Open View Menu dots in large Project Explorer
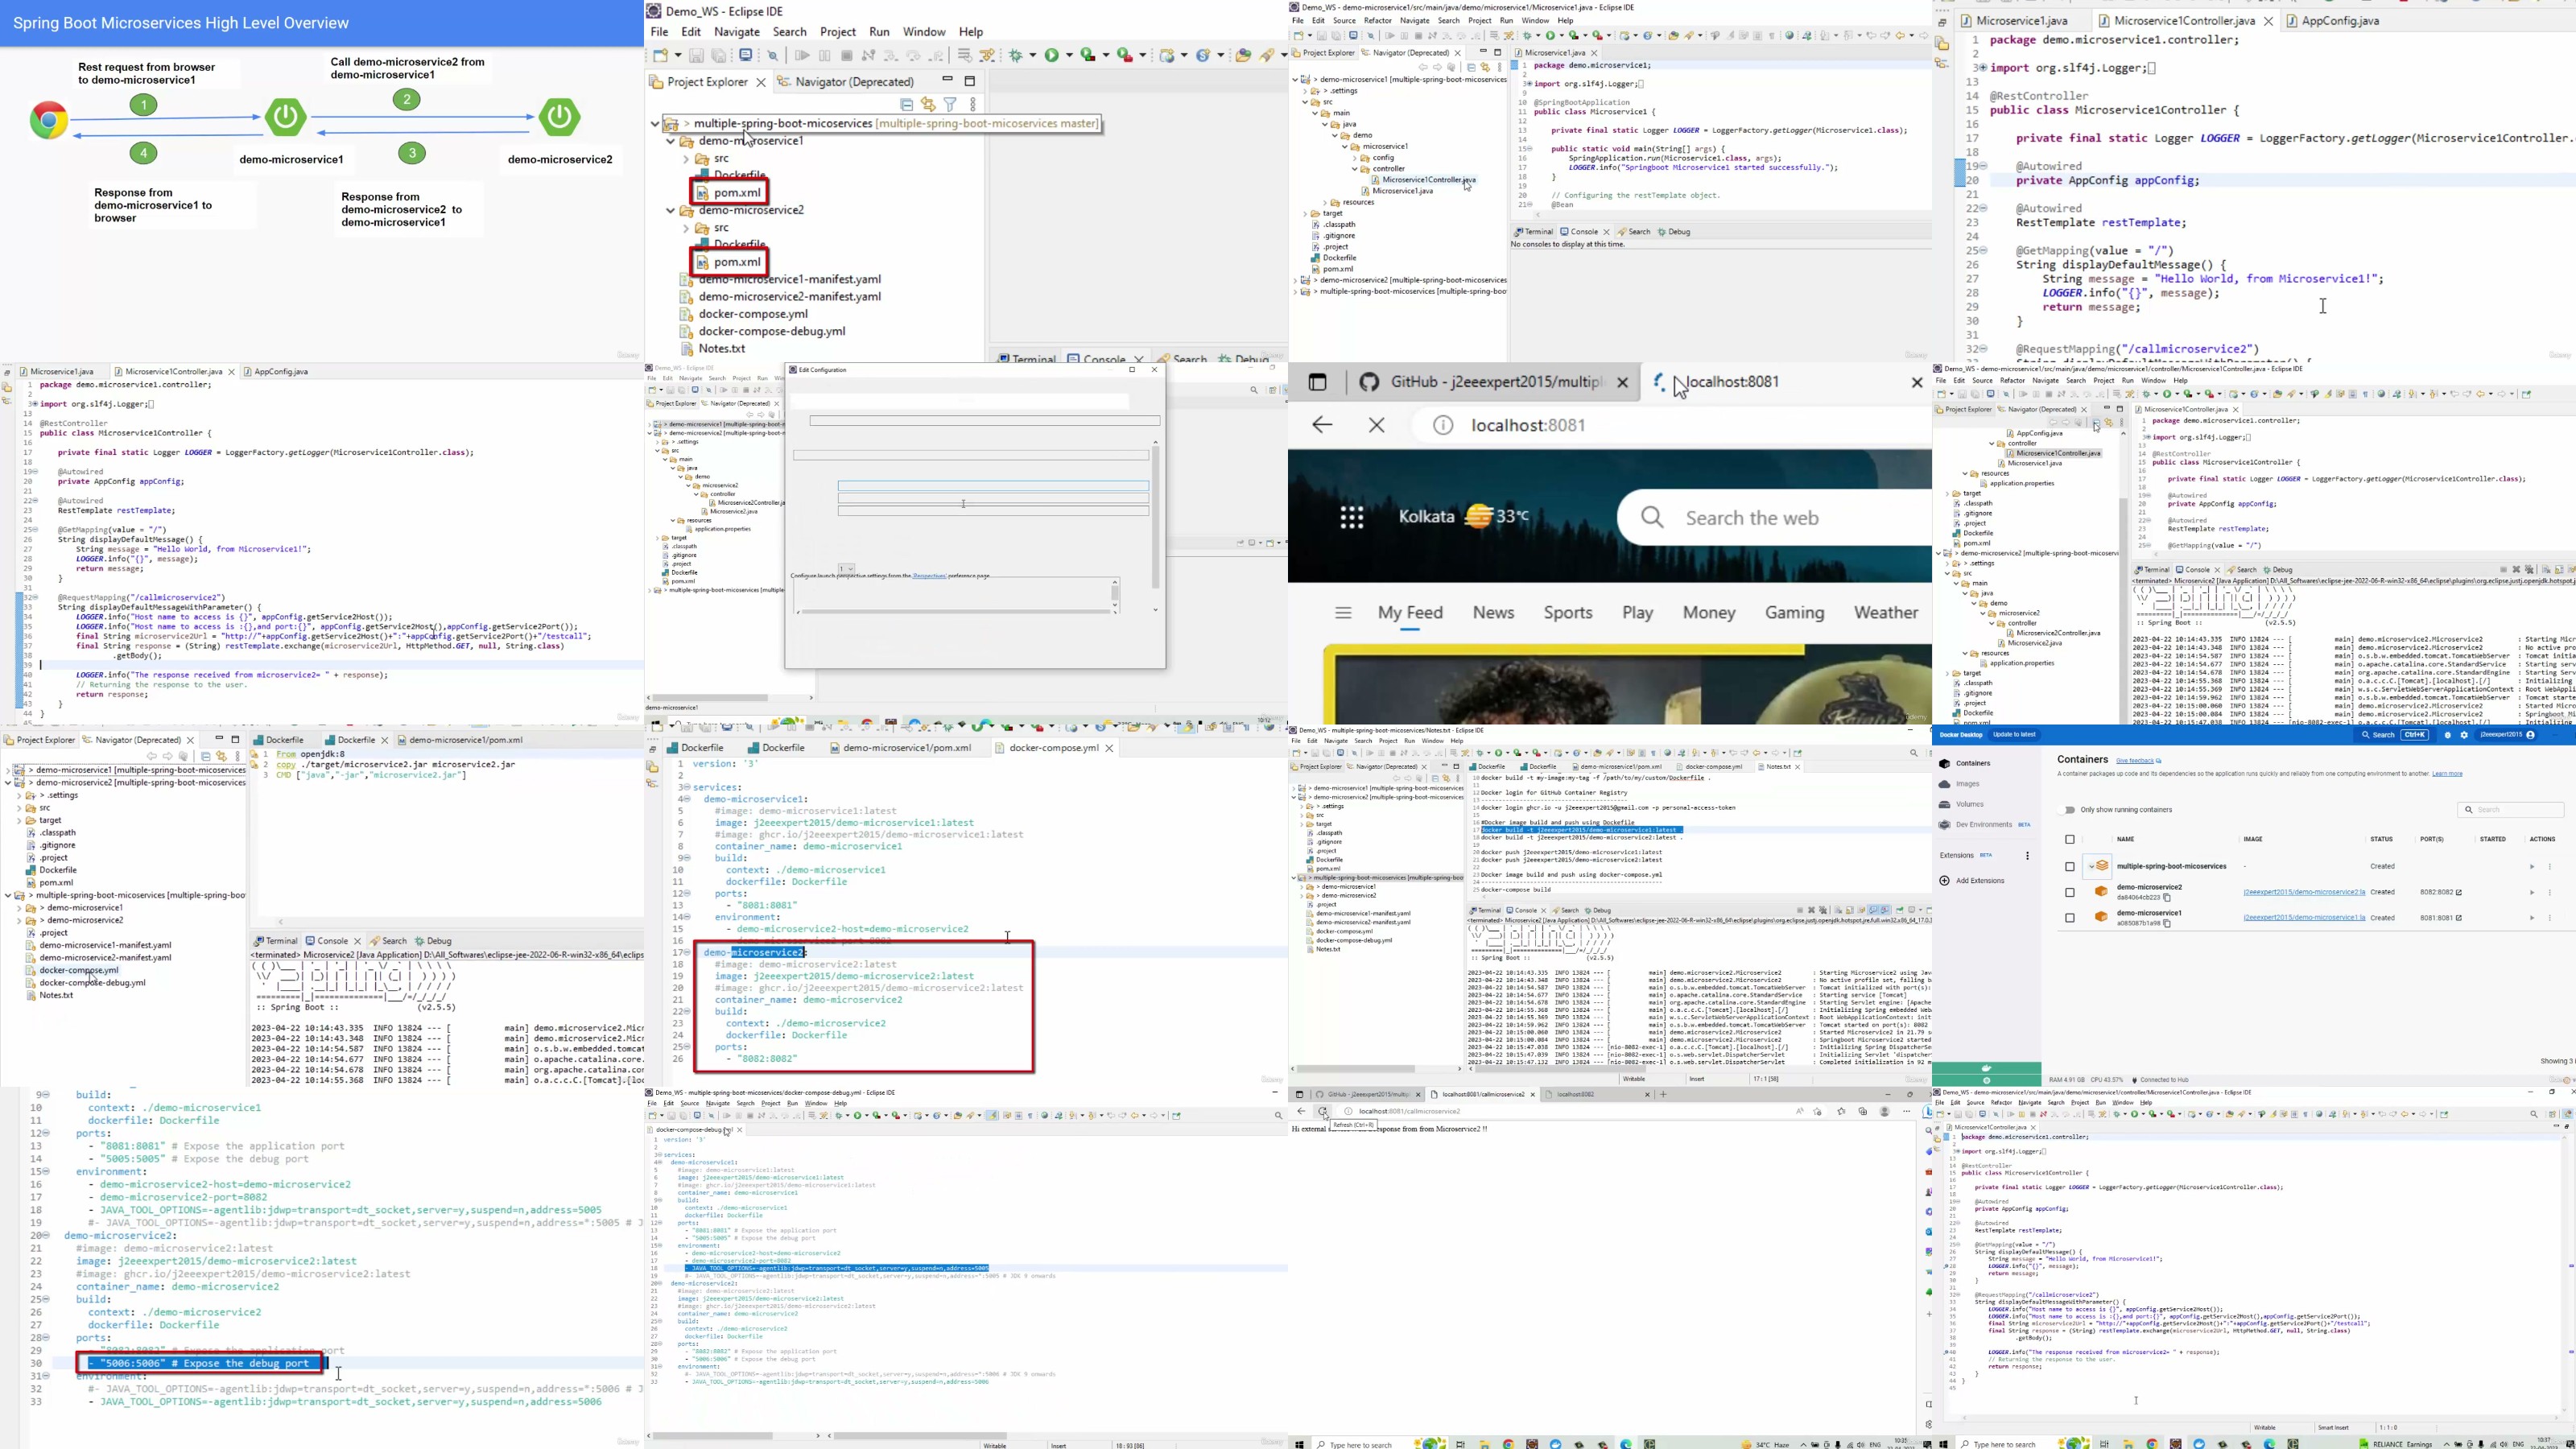The image size is (2576, 1449). point(973,104)
